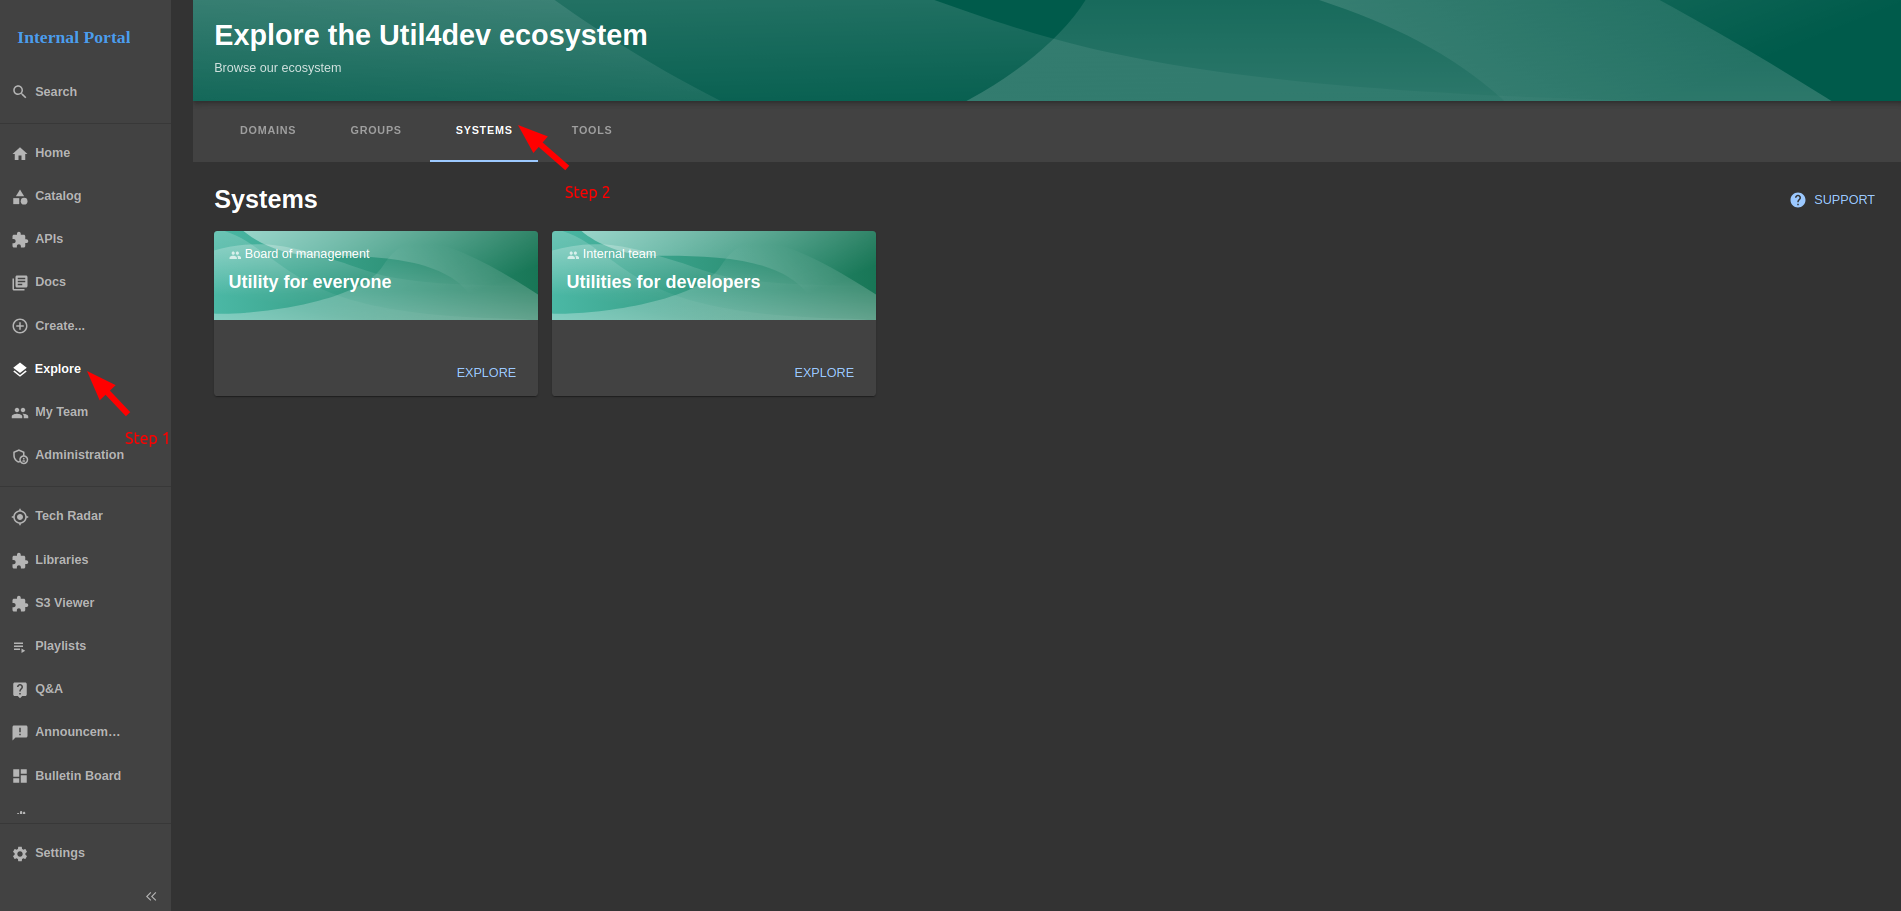The width and height of the screenshot is (1901, 911).
Task: Switch to the Groups tab
Action: [376, 131]
